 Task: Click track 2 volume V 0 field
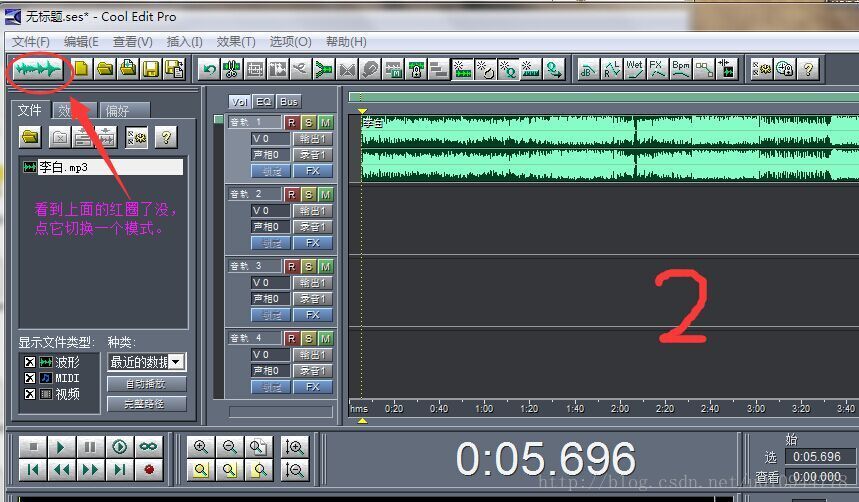[270, 210]
